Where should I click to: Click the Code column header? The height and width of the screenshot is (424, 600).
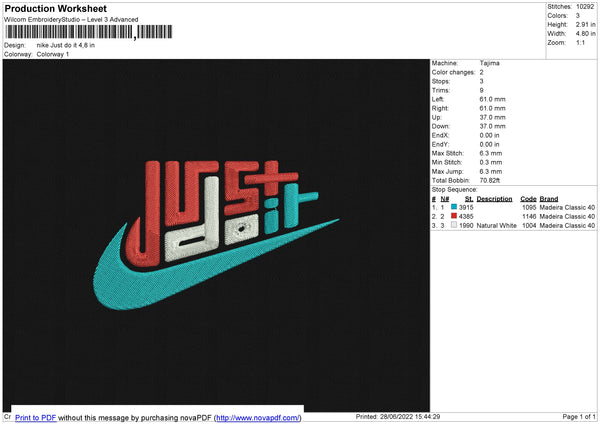coord(528,199)
